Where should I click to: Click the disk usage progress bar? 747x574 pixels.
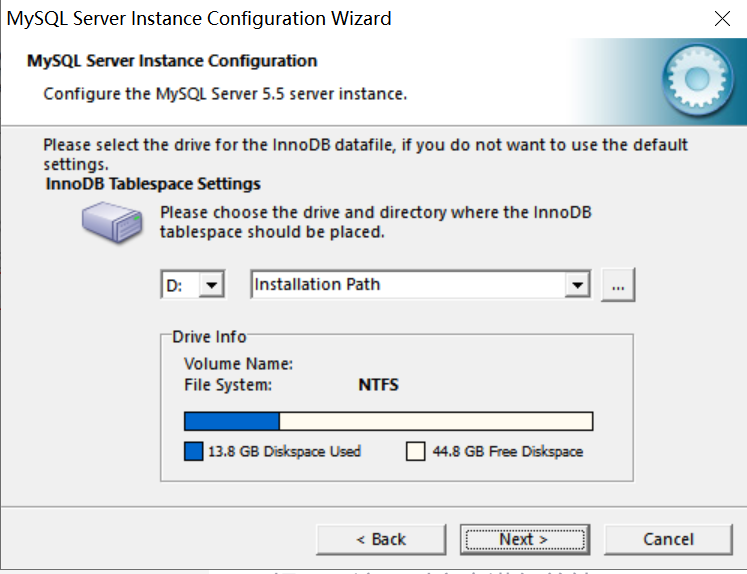[x=389, y=422]
